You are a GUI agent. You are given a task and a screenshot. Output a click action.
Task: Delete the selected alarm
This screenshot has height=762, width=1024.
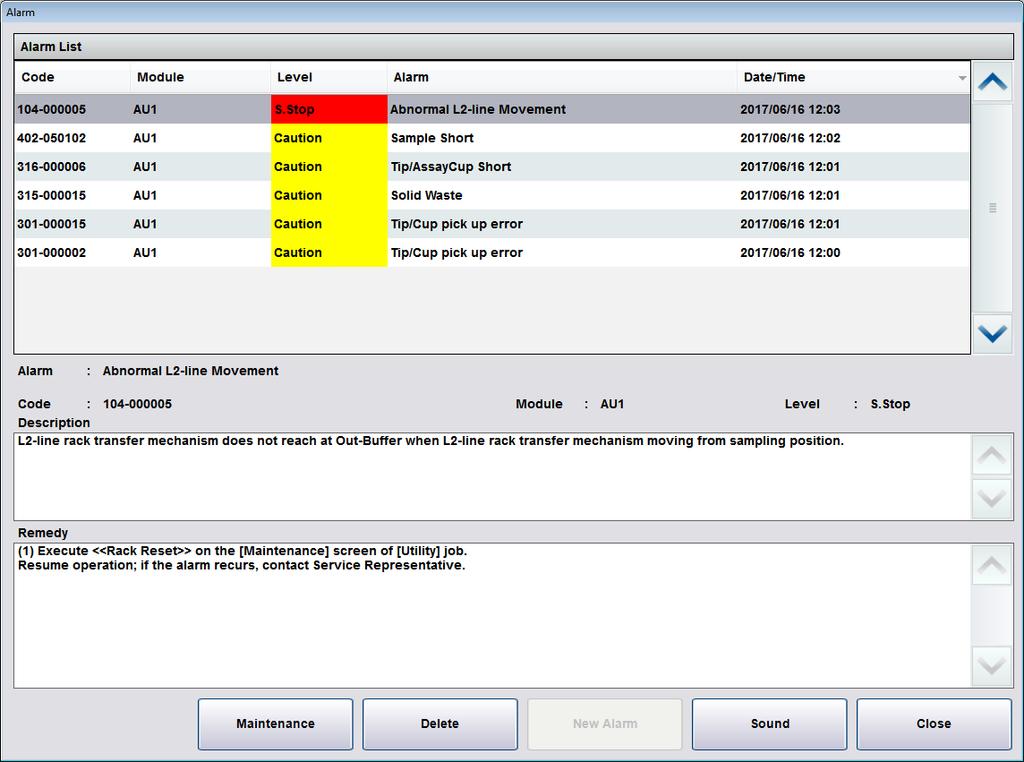(x=440, y=723)
